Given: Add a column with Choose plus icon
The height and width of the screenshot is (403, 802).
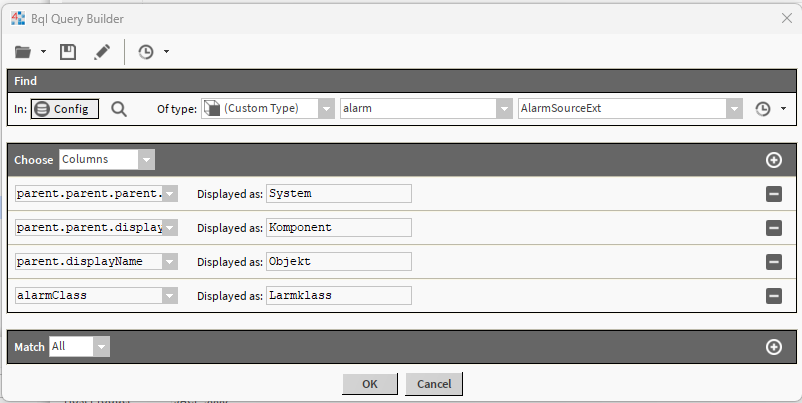Looking at the screenshot, I should 773,160.
